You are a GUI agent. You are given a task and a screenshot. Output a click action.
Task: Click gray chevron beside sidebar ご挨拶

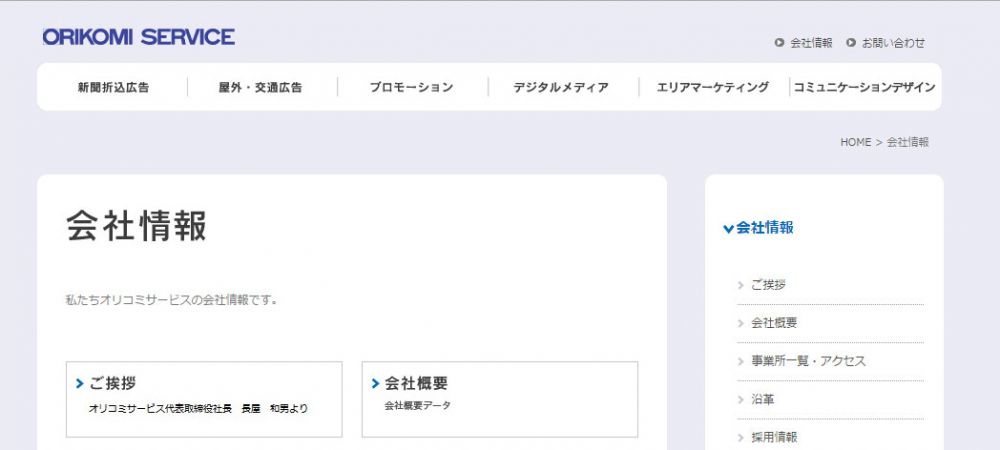740,285
